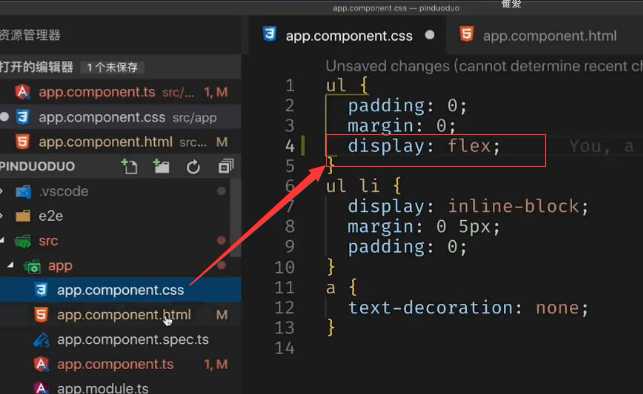Click Angular icon of app.component.ts in open editors
Screen dimensions: 643x394
tap(23, 92)
